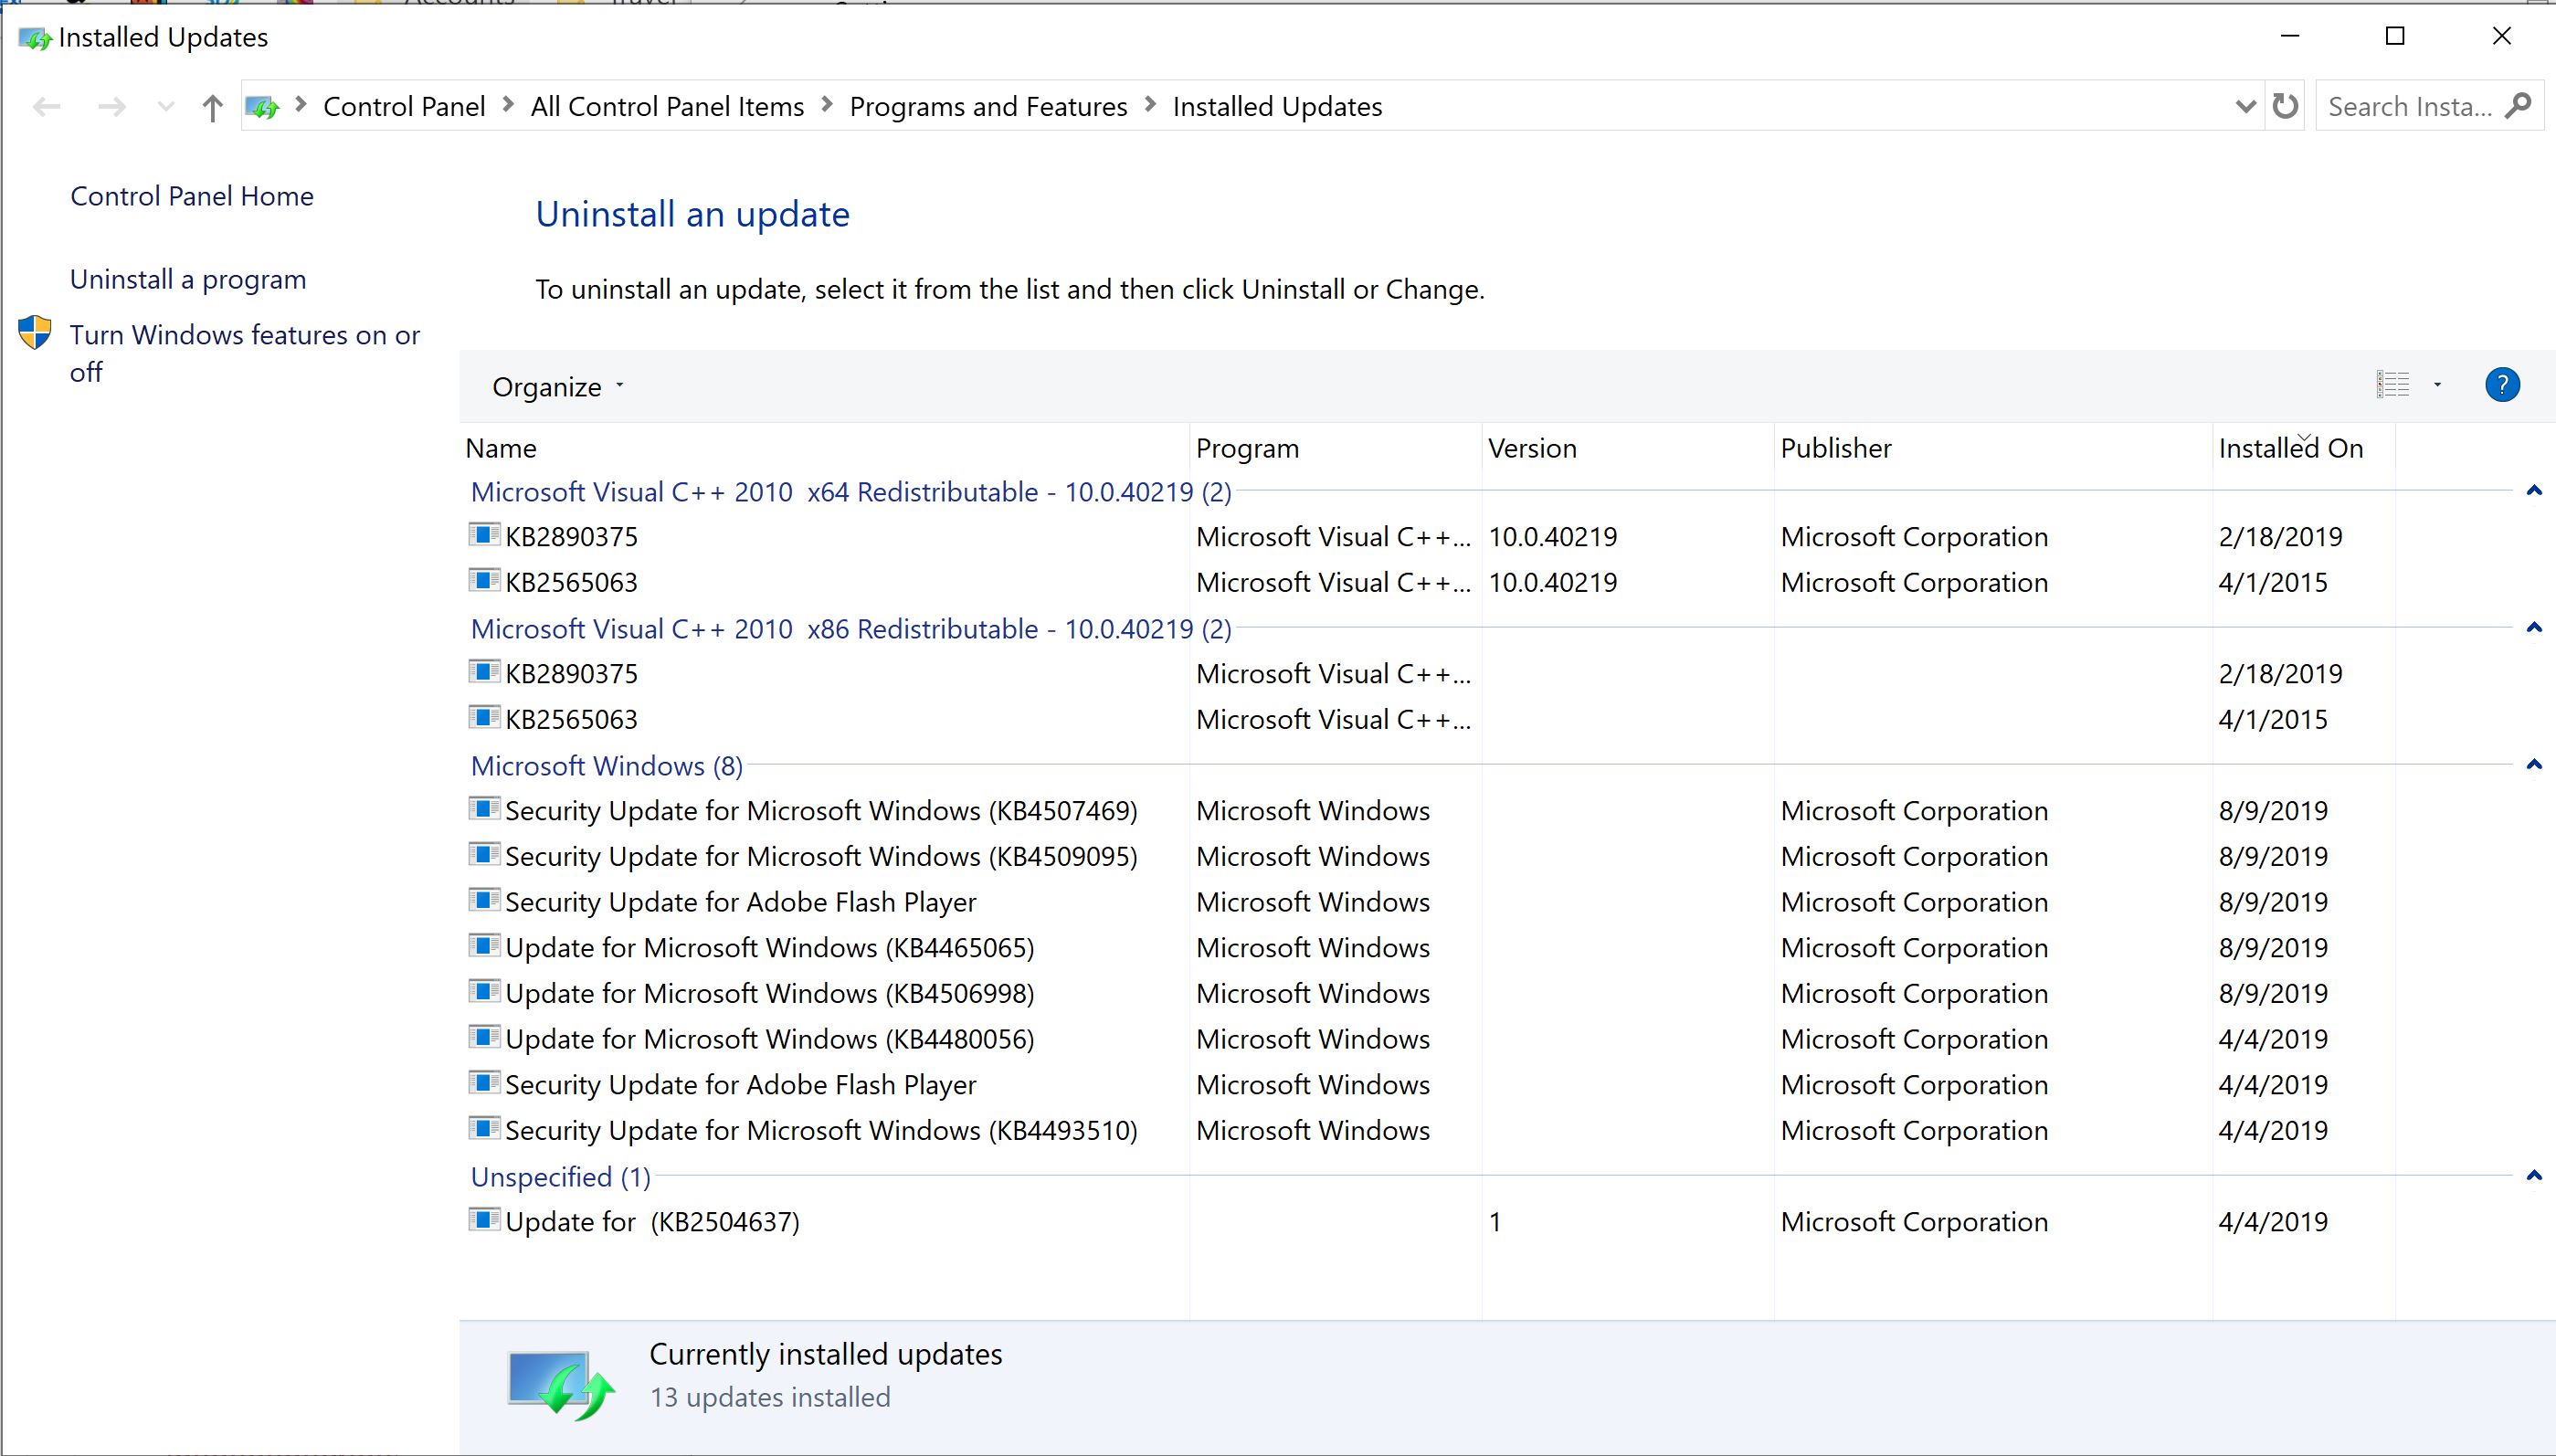
Task: Click icon next to KB4507469 security update
Action: (484, 809)
